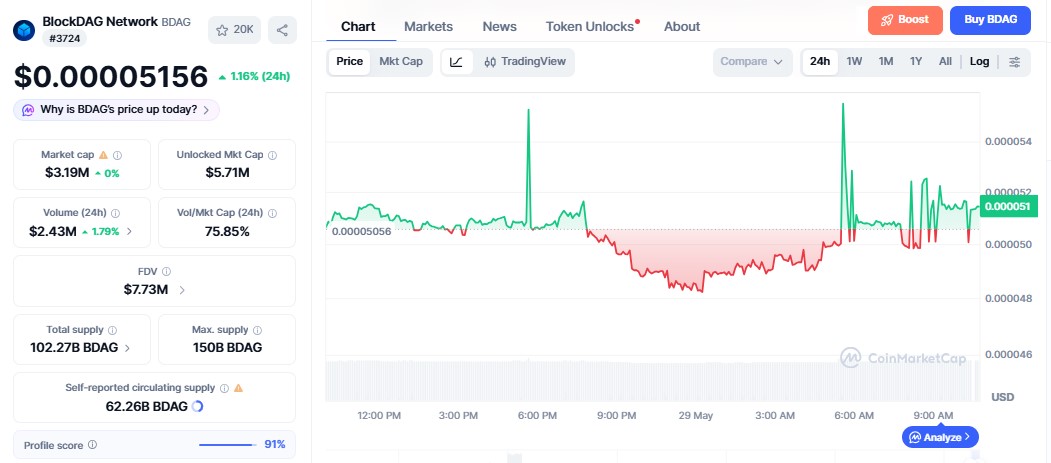
Task: Click the volume bars below the chart
Action: (652, 381)
